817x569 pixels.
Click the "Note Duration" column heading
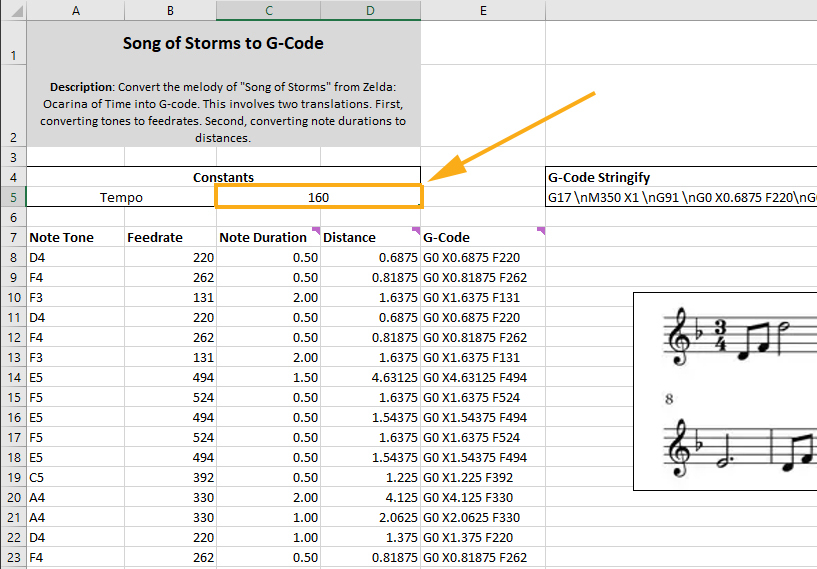pos(268,237)
